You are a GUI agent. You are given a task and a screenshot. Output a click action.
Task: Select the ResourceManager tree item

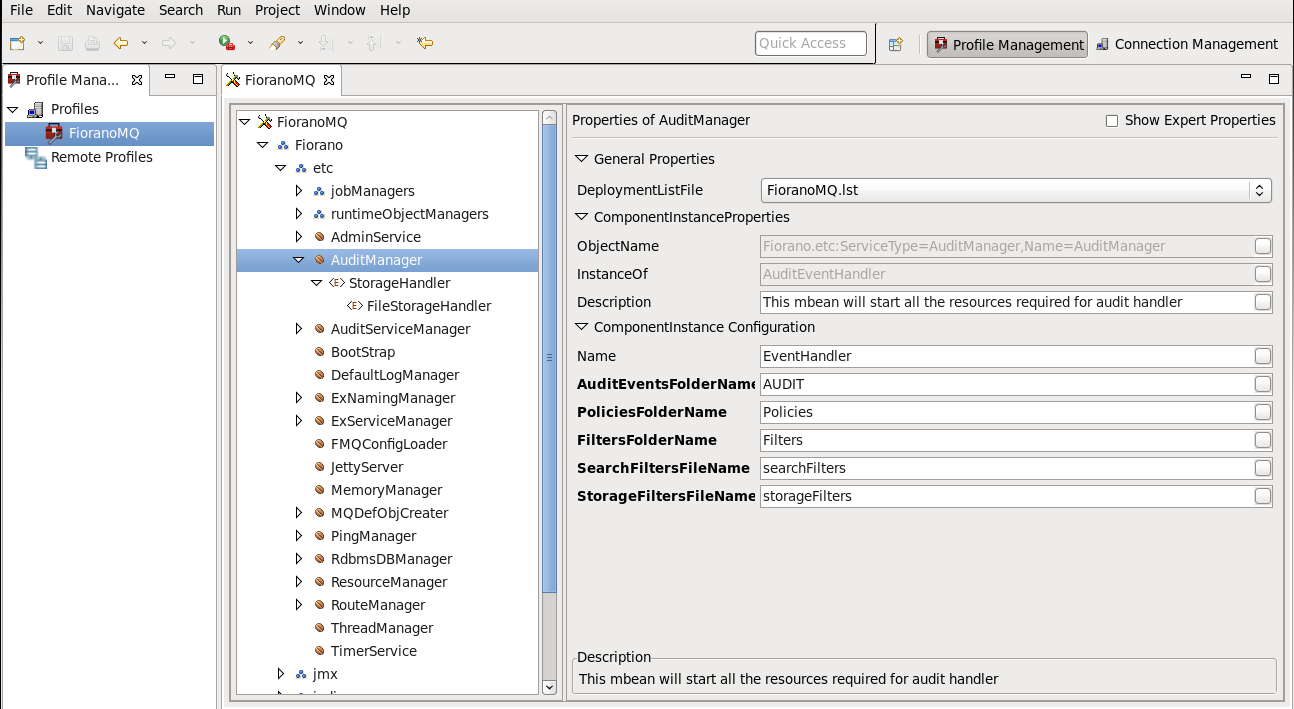click(389, 582)
